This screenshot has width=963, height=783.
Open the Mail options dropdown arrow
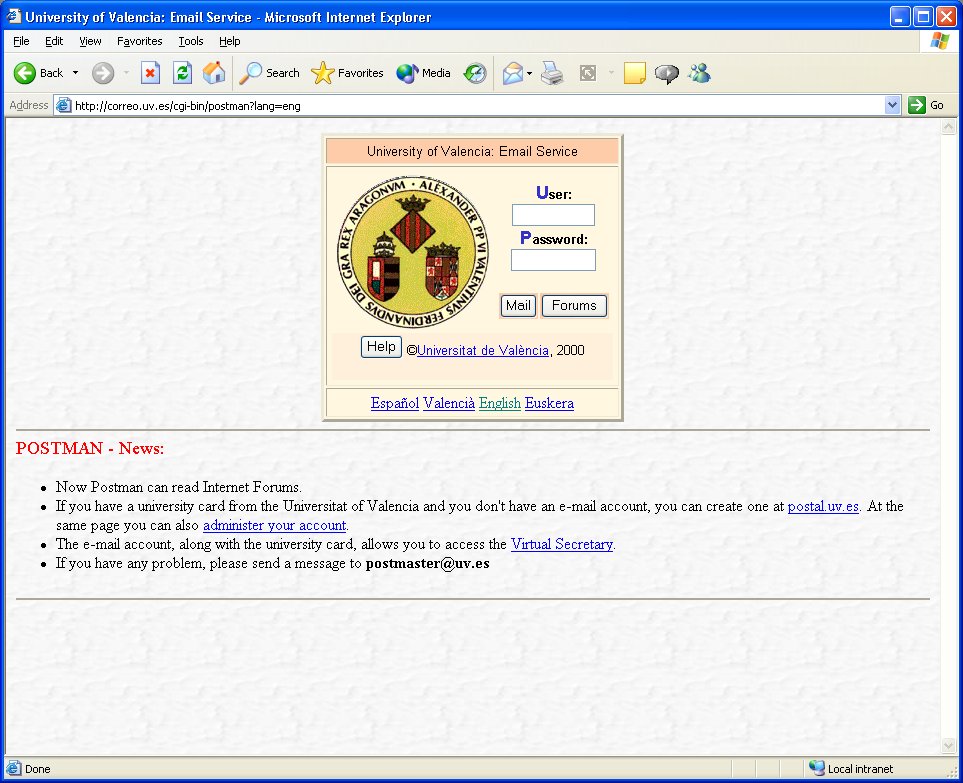pyautogui.click(x=529, y=73)
